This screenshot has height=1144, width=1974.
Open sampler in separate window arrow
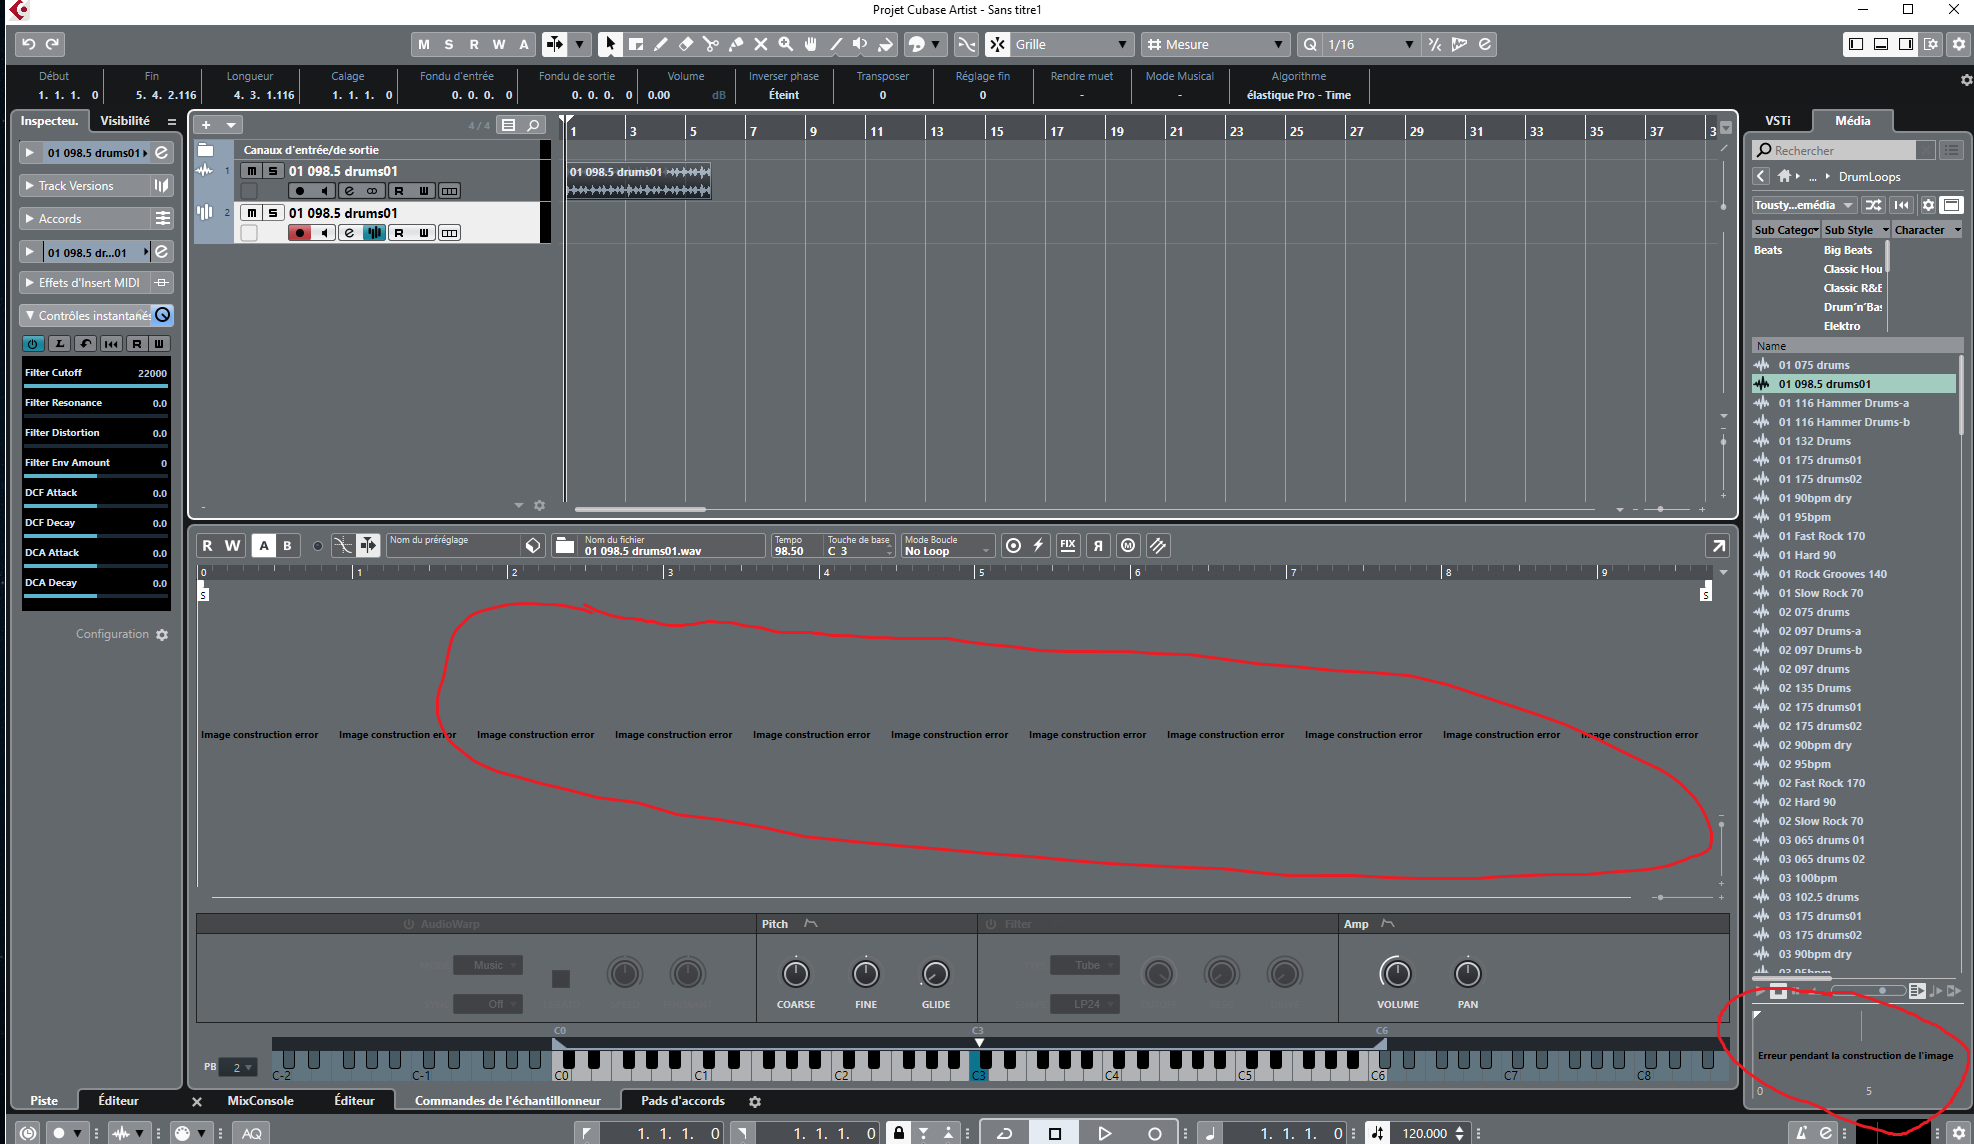(x=1718, y=545)
